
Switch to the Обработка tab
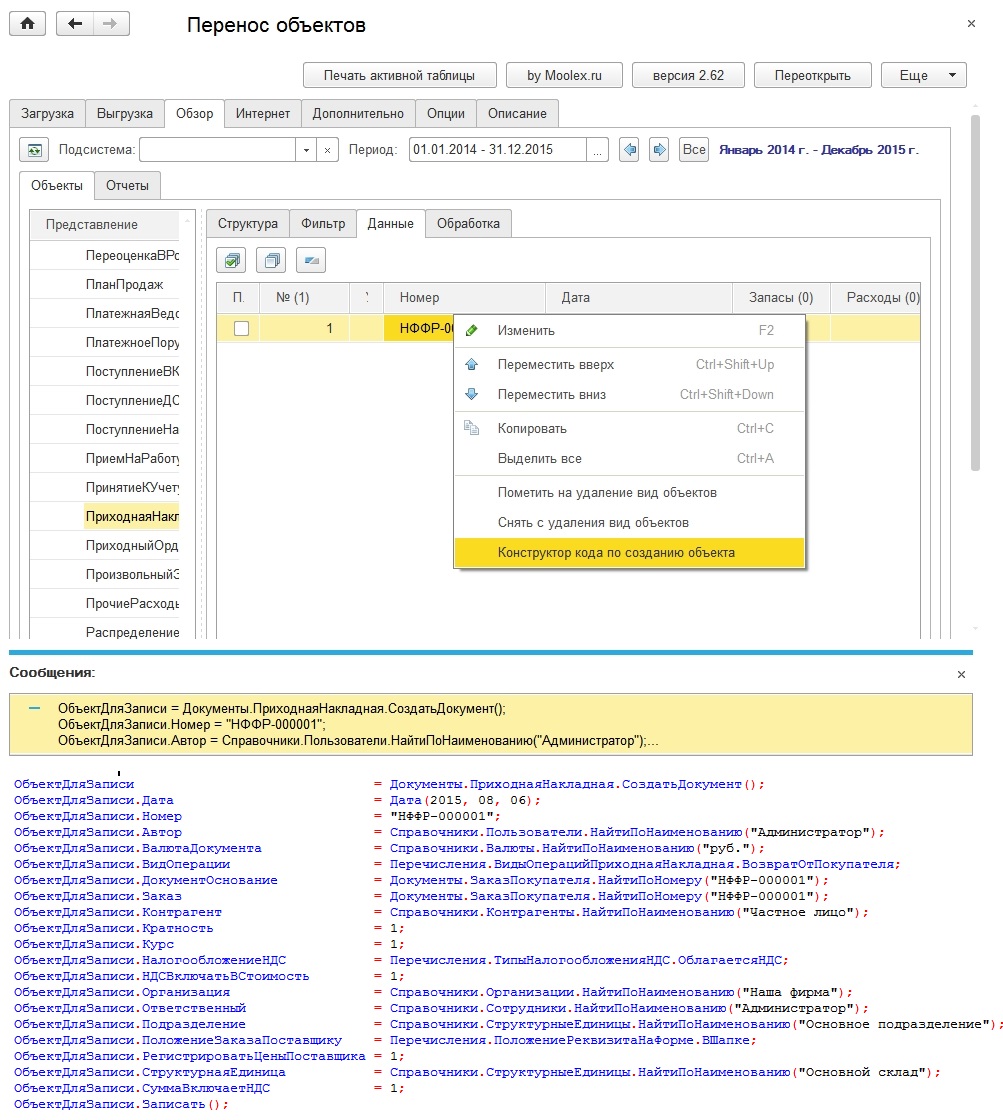point(469,224)
